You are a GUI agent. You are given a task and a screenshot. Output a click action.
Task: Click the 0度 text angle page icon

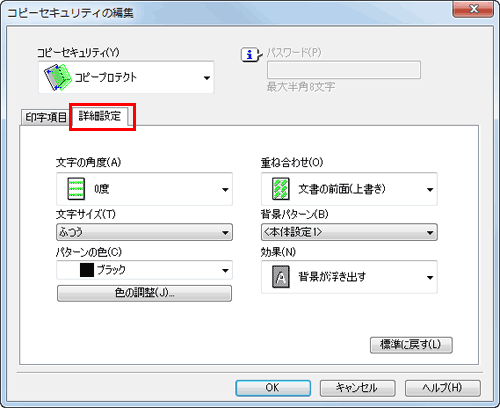point(76,189)
